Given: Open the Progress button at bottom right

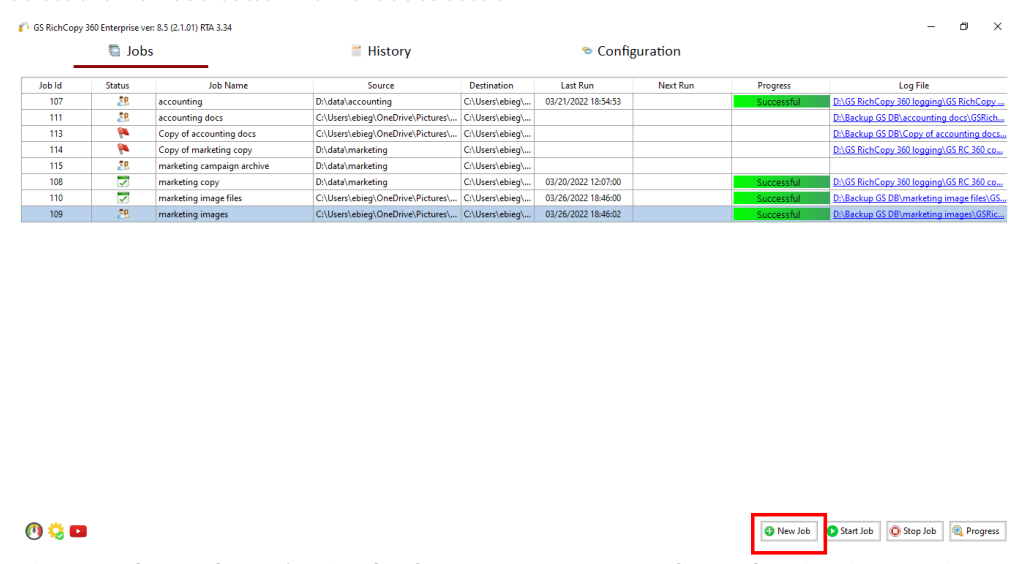Looking at the screenshot, I should pyautogui.click(x=977, y=531).
